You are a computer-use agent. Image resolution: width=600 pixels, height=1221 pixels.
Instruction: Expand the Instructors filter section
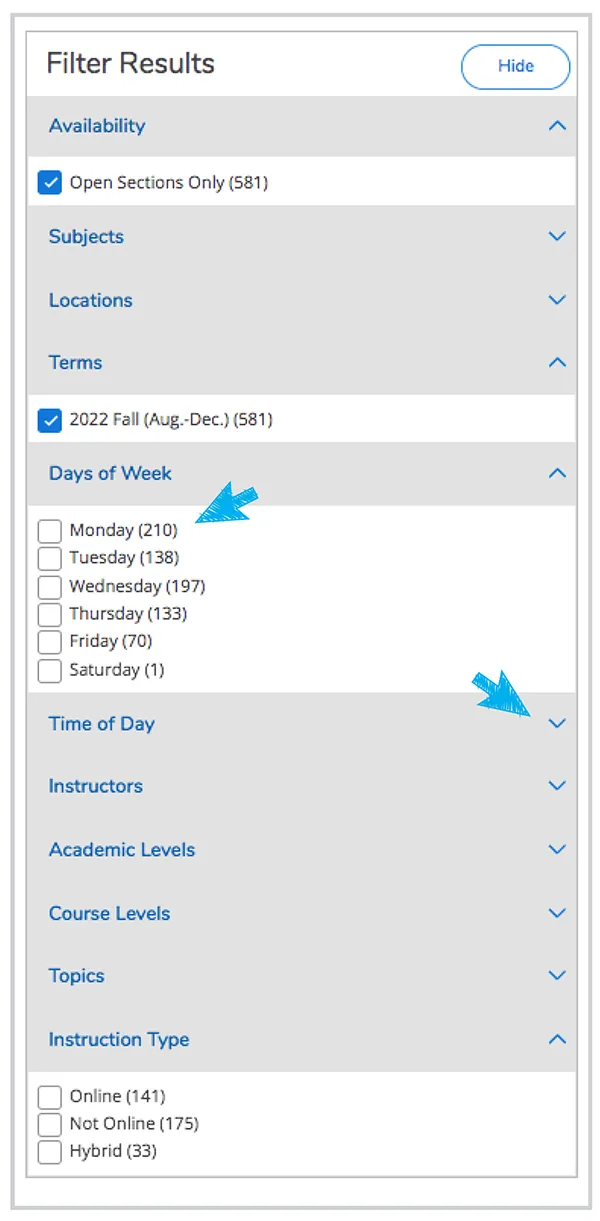(x=557, y=786)
